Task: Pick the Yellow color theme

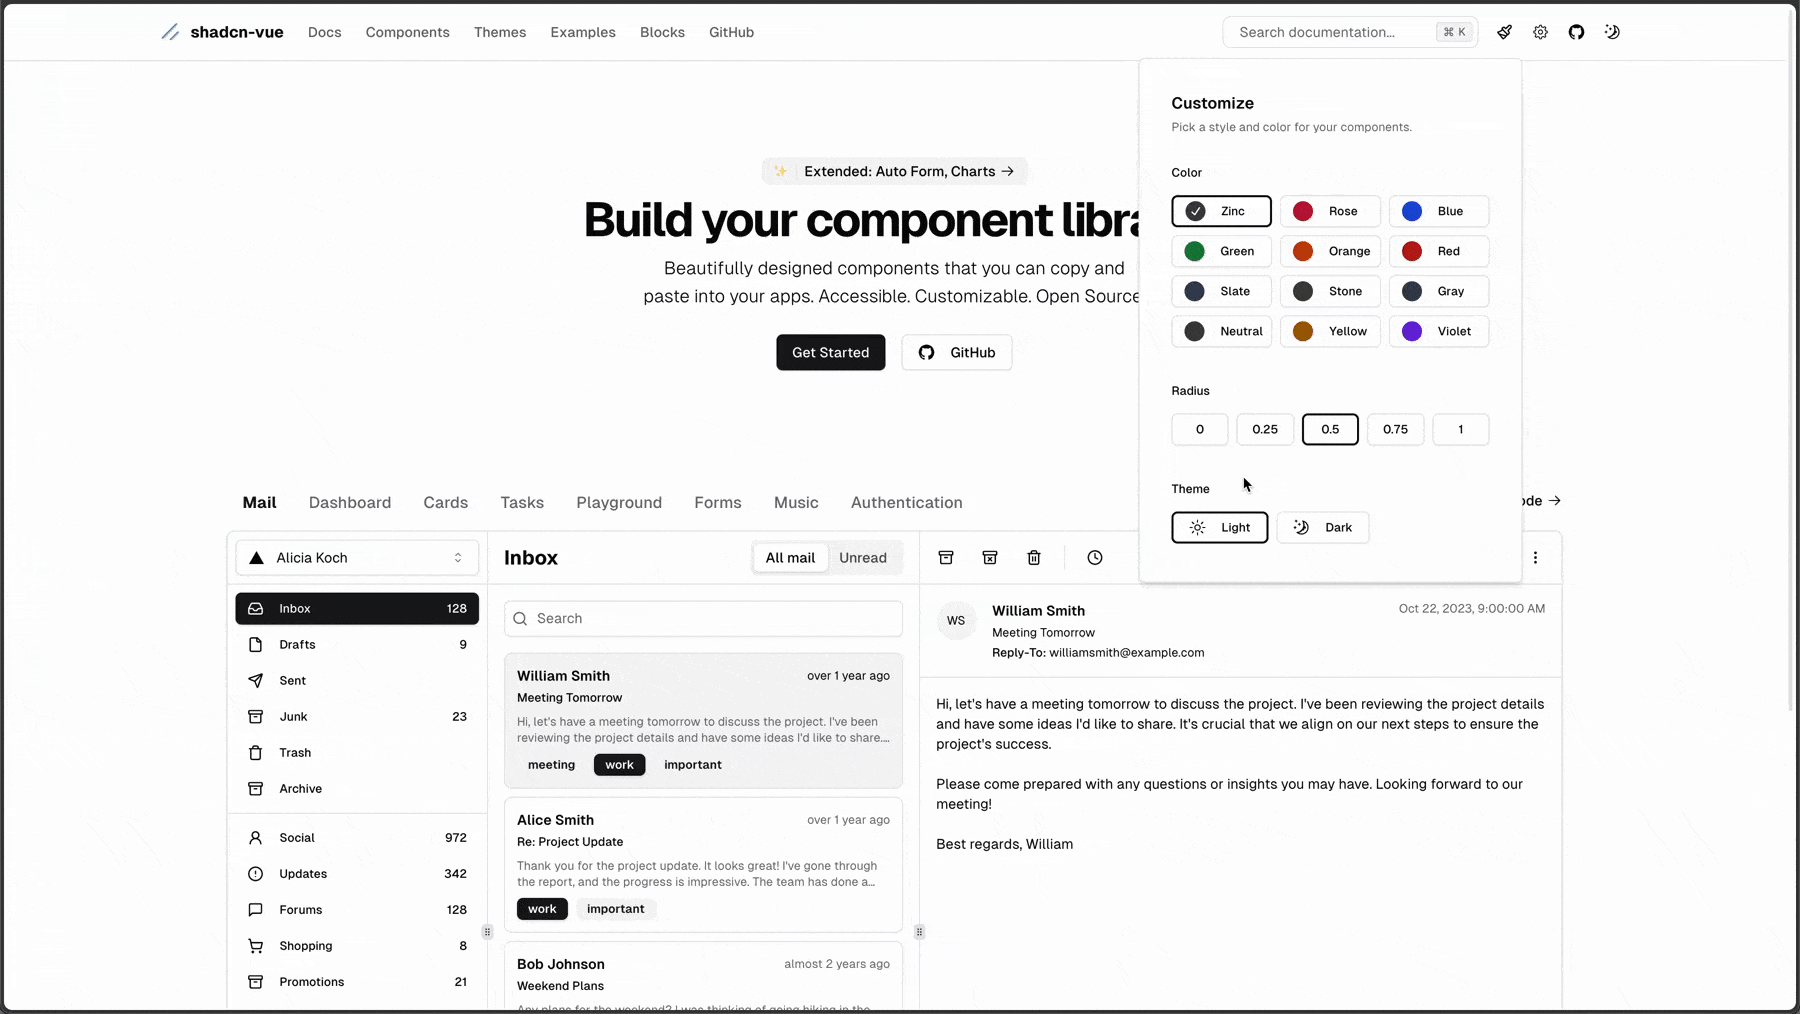Action: point(1330,331)
